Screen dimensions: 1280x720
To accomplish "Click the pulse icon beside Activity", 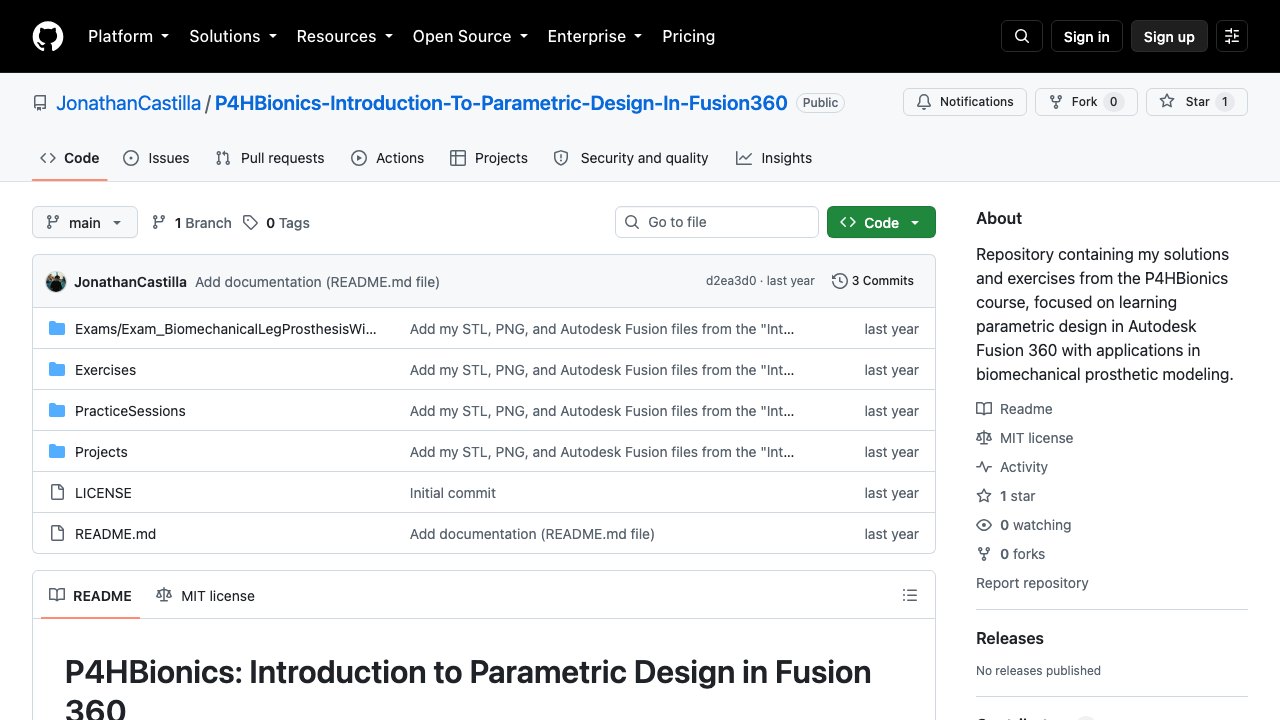I will point(984,467).
